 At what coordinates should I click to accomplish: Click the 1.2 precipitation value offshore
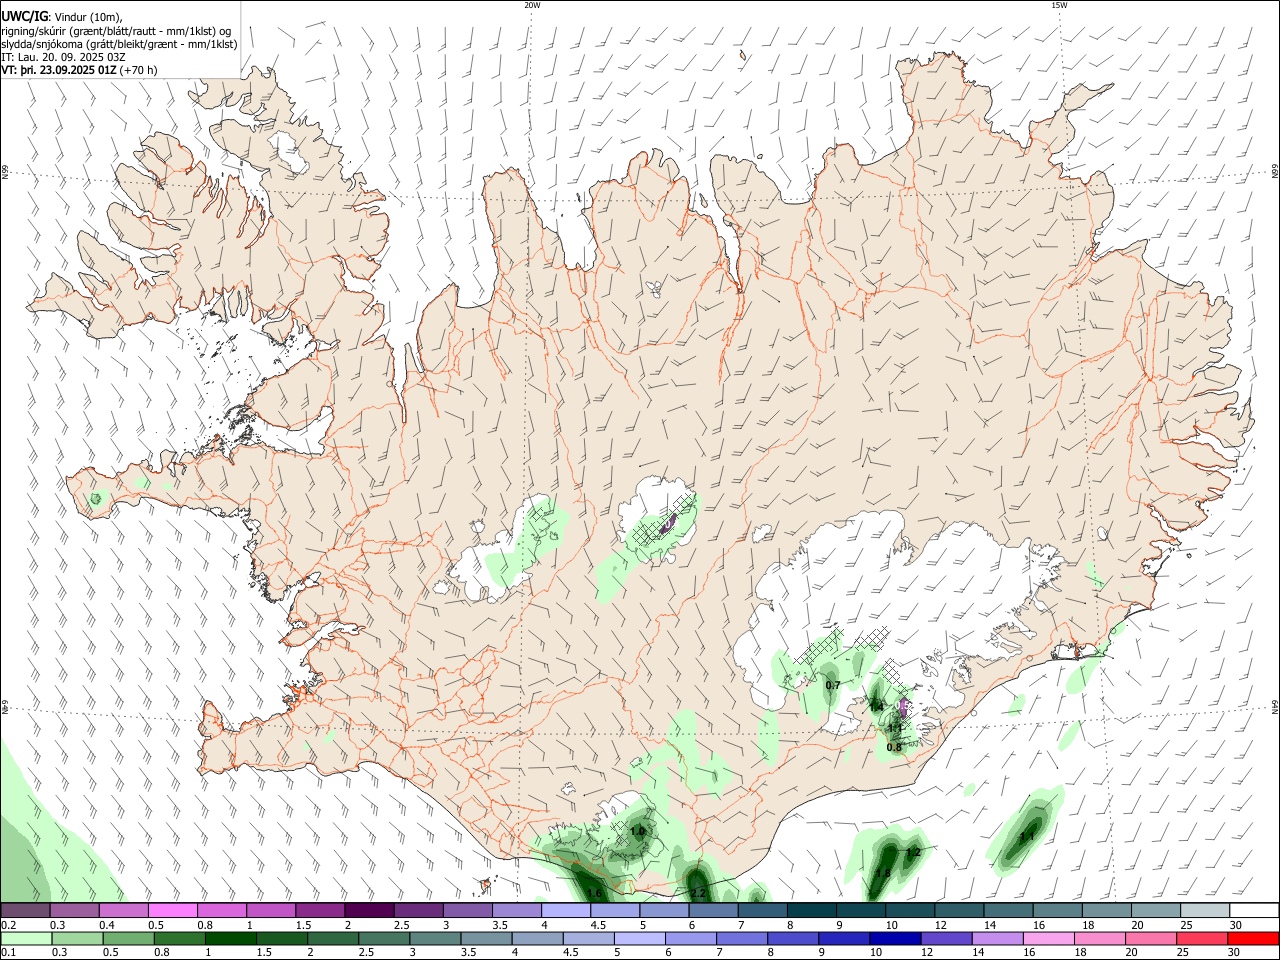(x=912, y=852)
